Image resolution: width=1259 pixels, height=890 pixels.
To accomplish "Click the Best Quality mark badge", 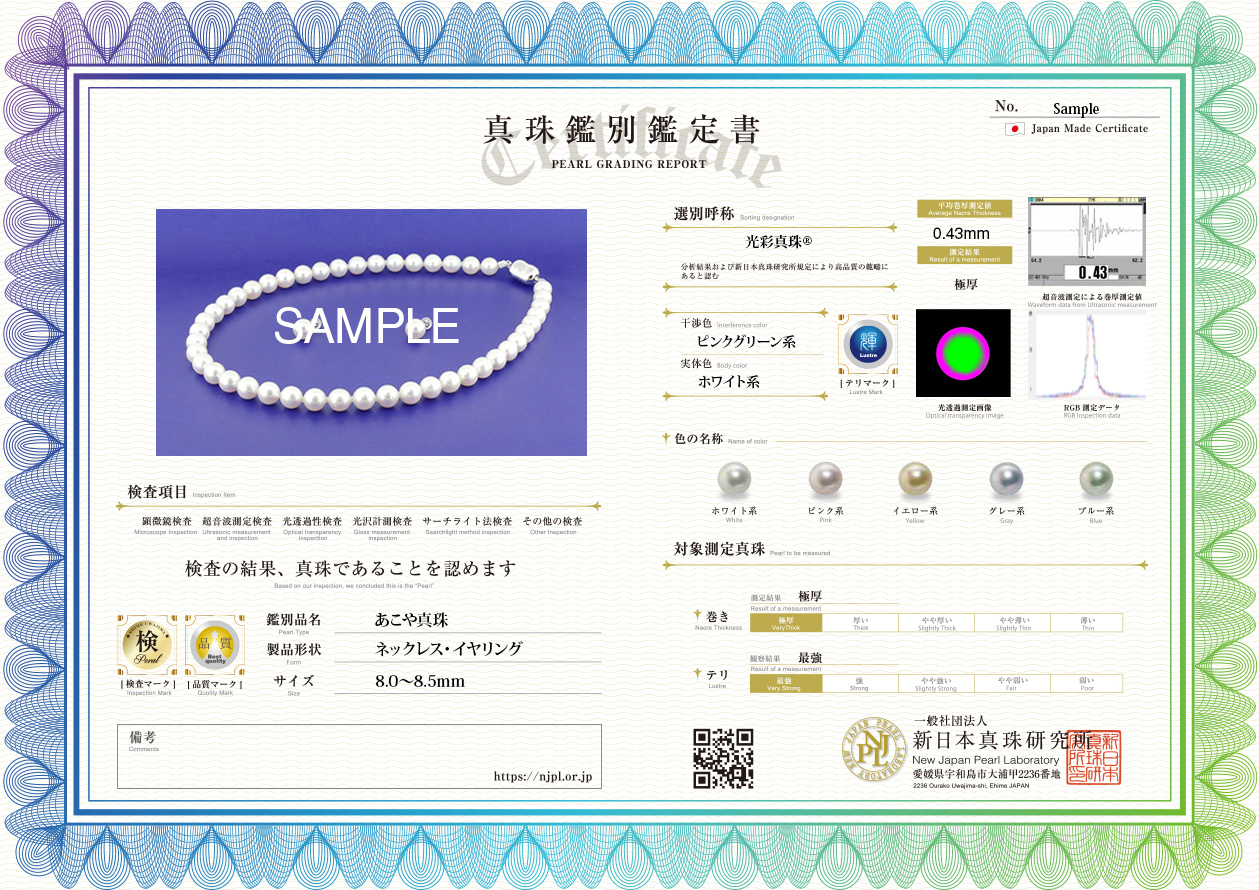I will 216,645.
